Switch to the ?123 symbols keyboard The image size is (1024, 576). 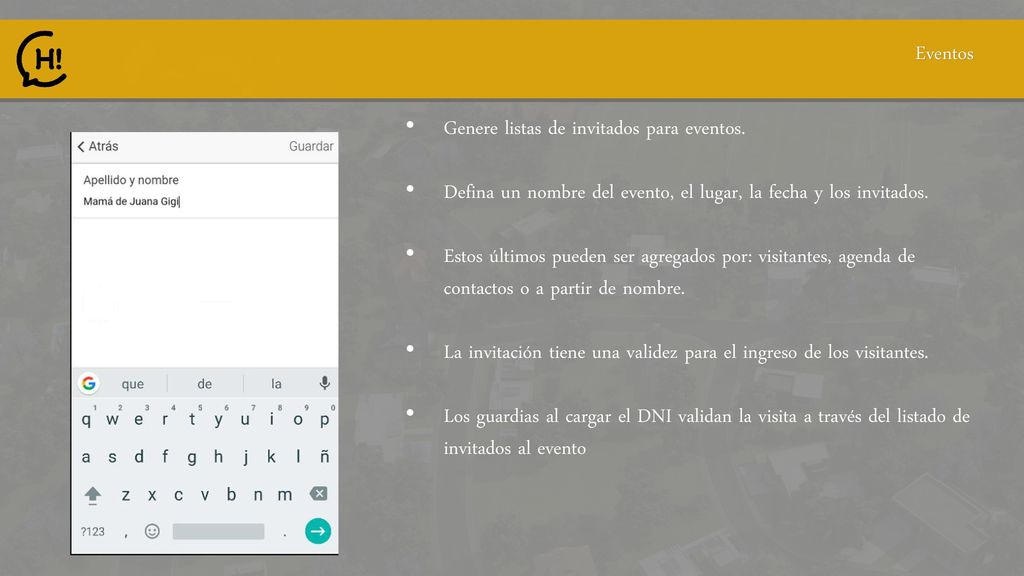pos(93,532)
